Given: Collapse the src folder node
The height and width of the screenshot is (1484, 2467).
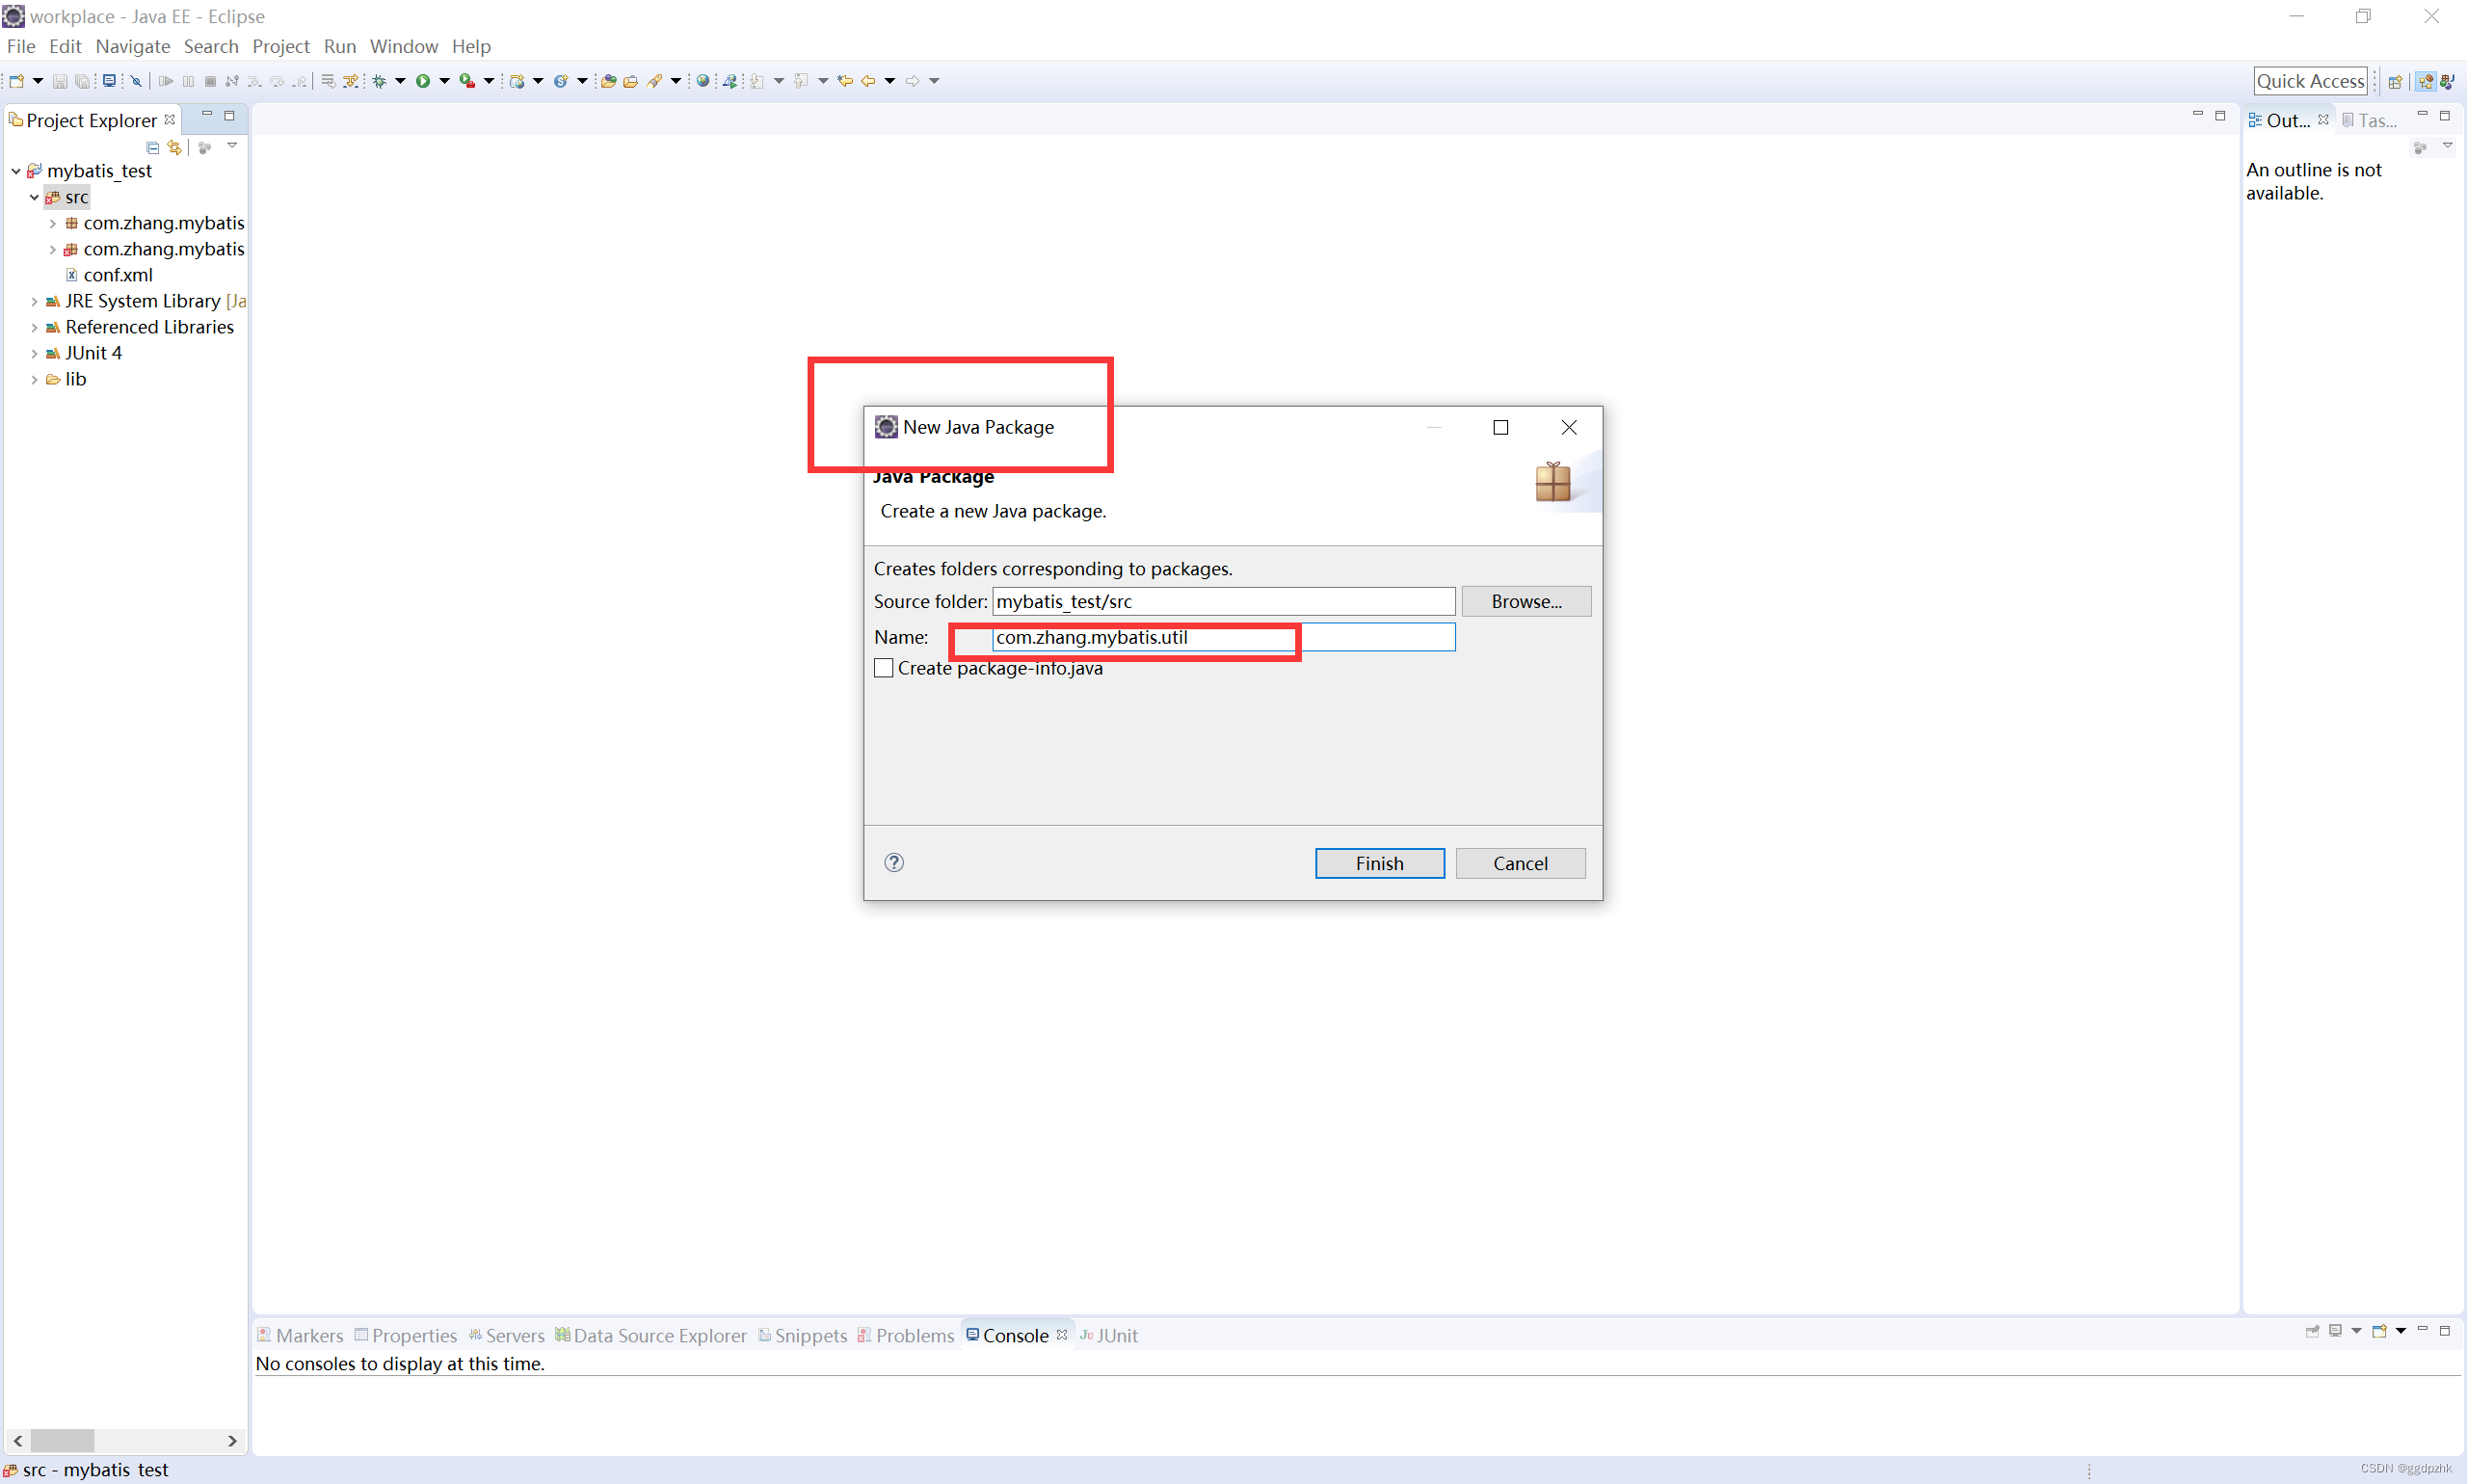Looking at the screenshot, I should (34, 197).
